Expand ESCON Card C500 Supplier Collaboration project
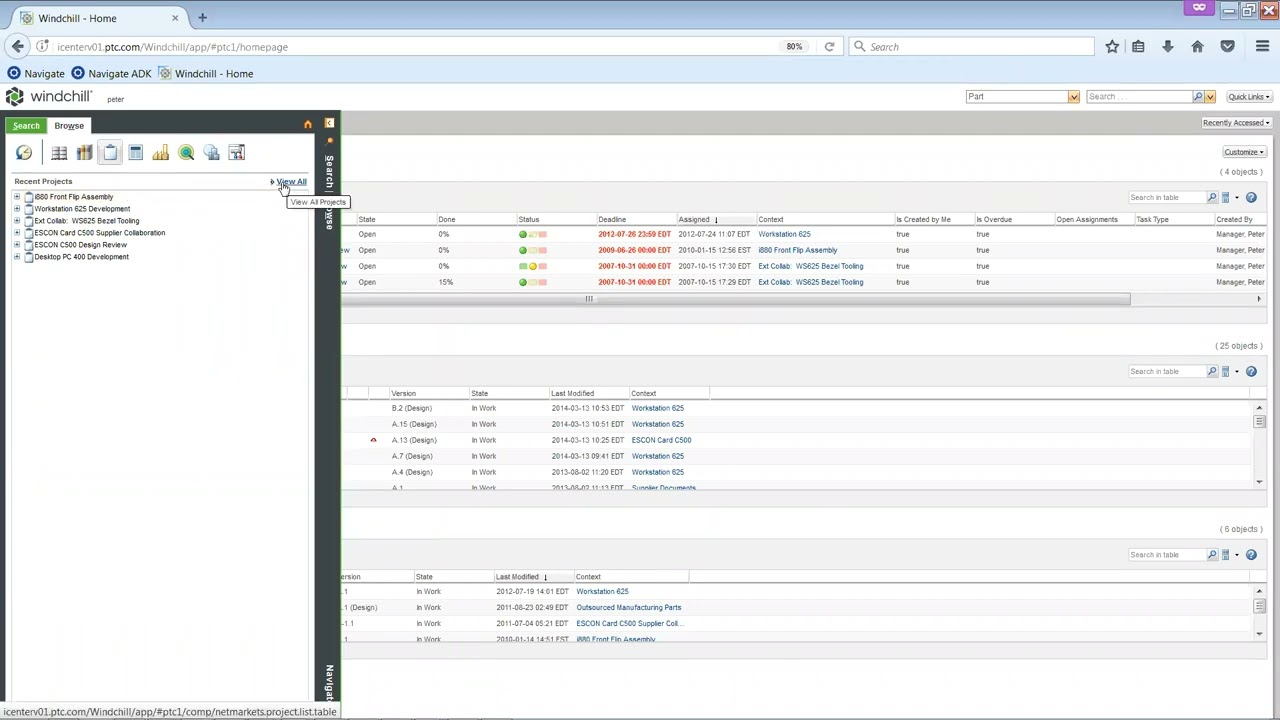 click(17, 233)
